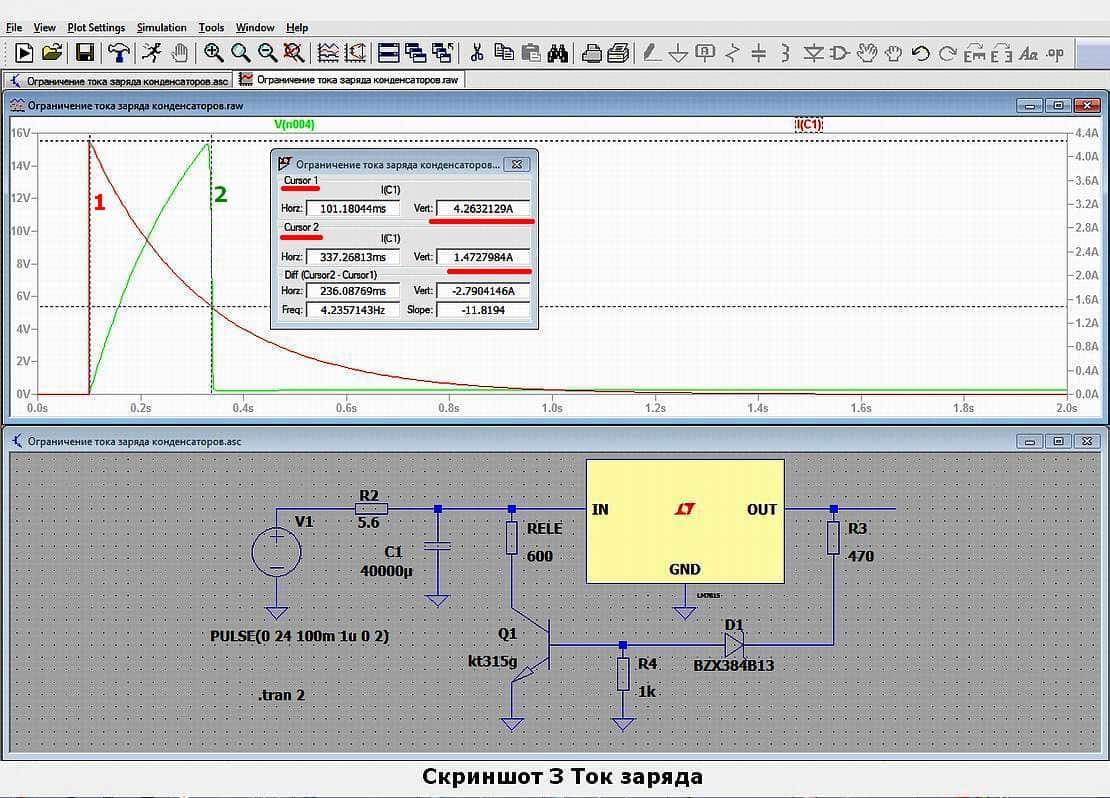Open the Simulation menu

point(161,28)
